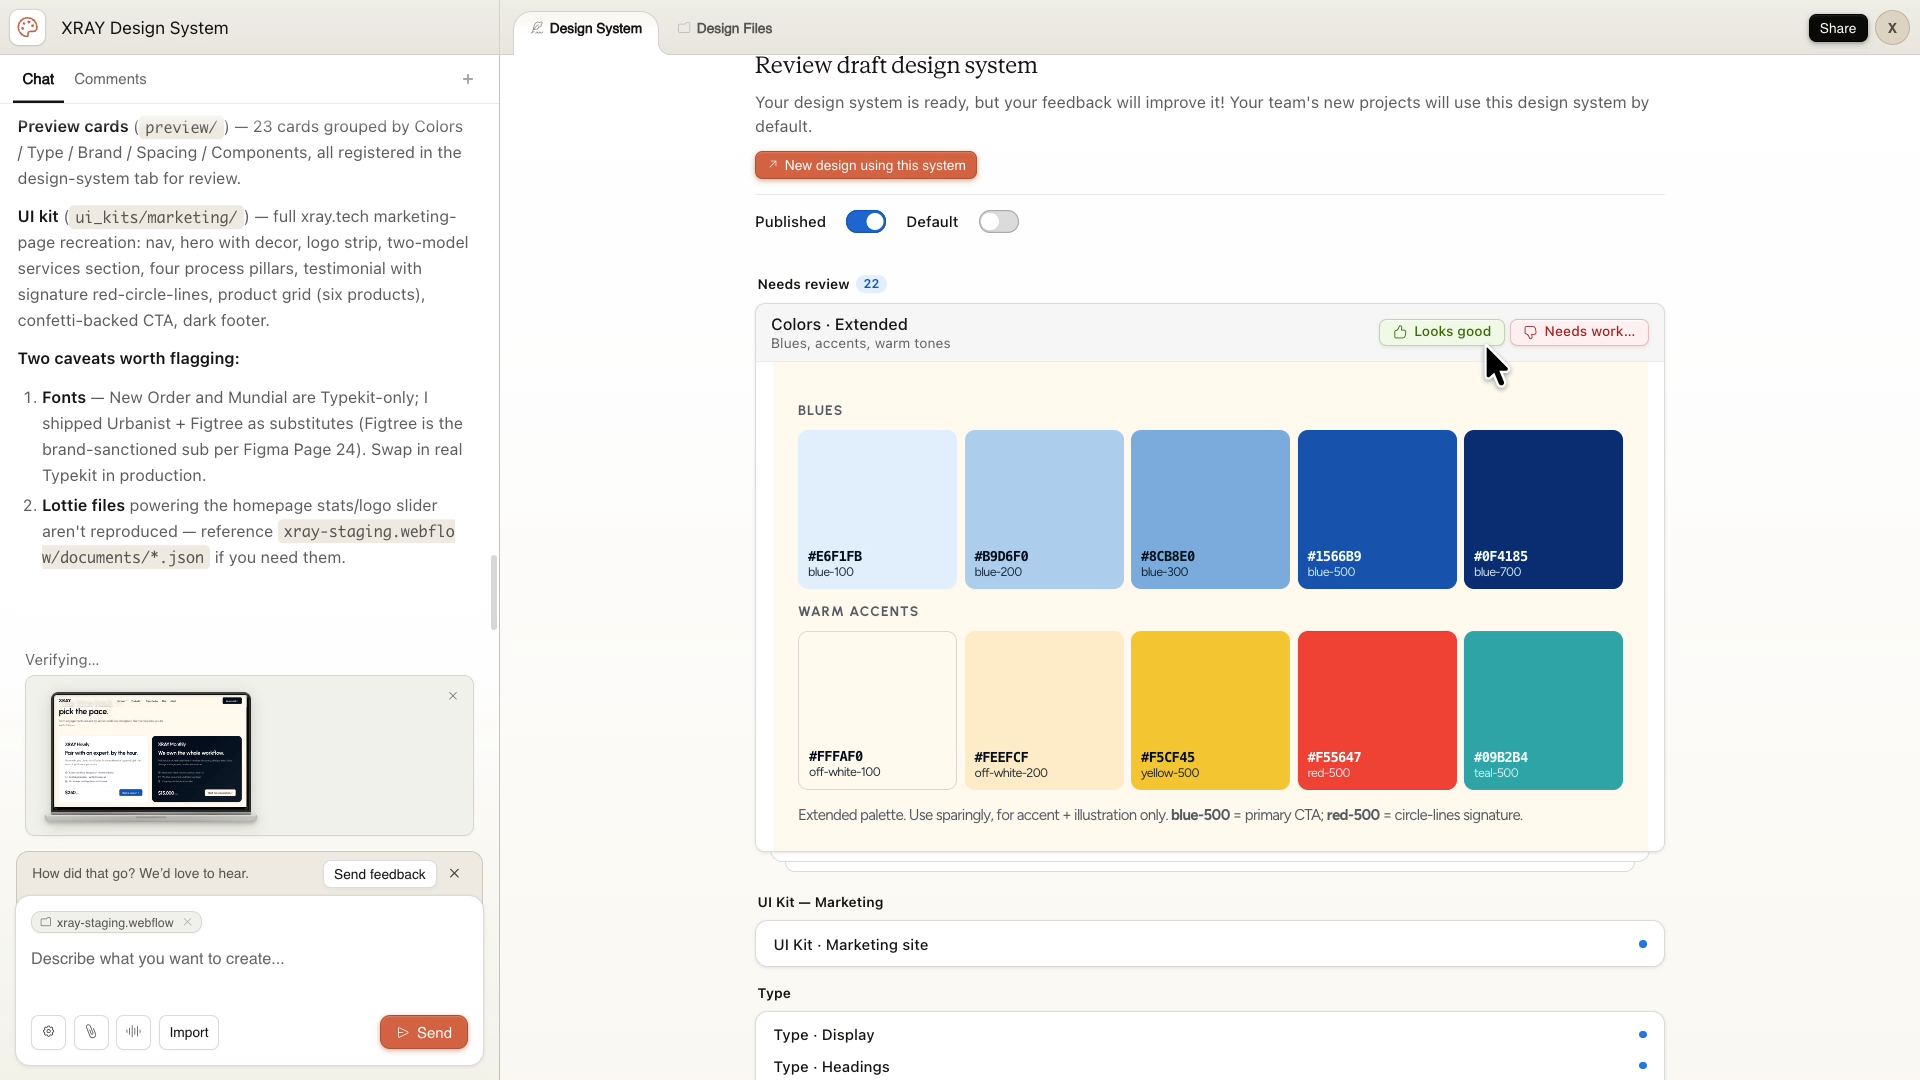Click the pen icon on Design System tab
This screenshot has height=1080, width=1920.
[x=538, y=28]
